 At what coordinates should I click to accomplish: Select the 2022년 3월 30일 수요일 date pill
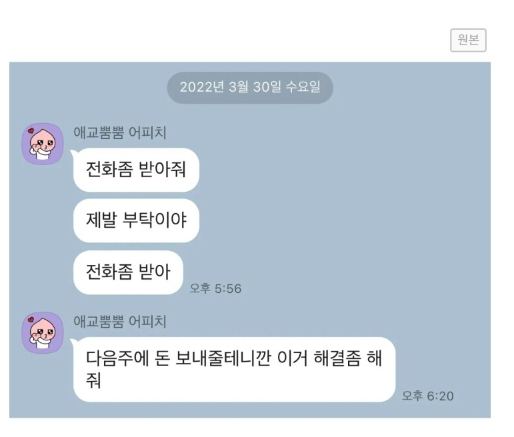pyautogui.click(x=250, y=88)
